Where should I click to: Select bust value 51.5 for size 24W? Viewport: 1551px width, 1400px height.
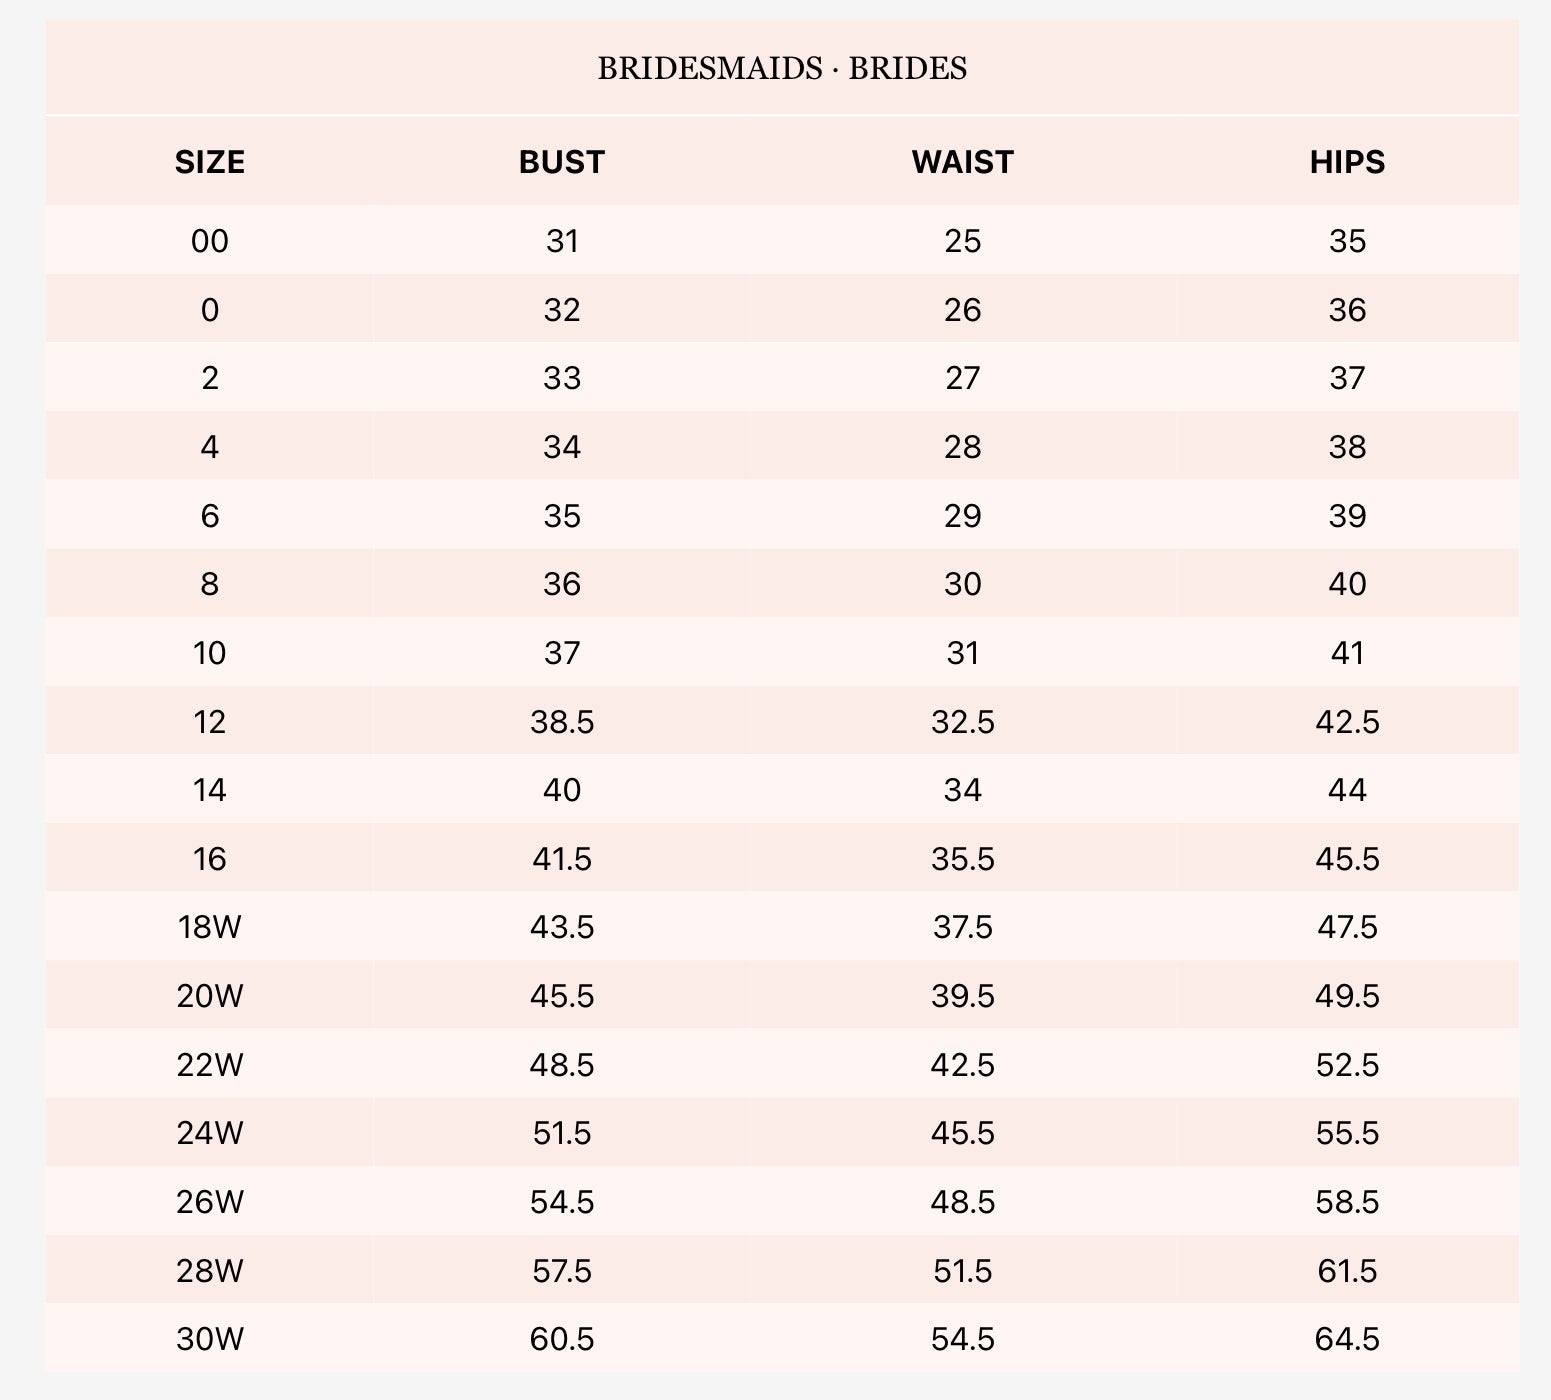click(x=562, y=1133)
